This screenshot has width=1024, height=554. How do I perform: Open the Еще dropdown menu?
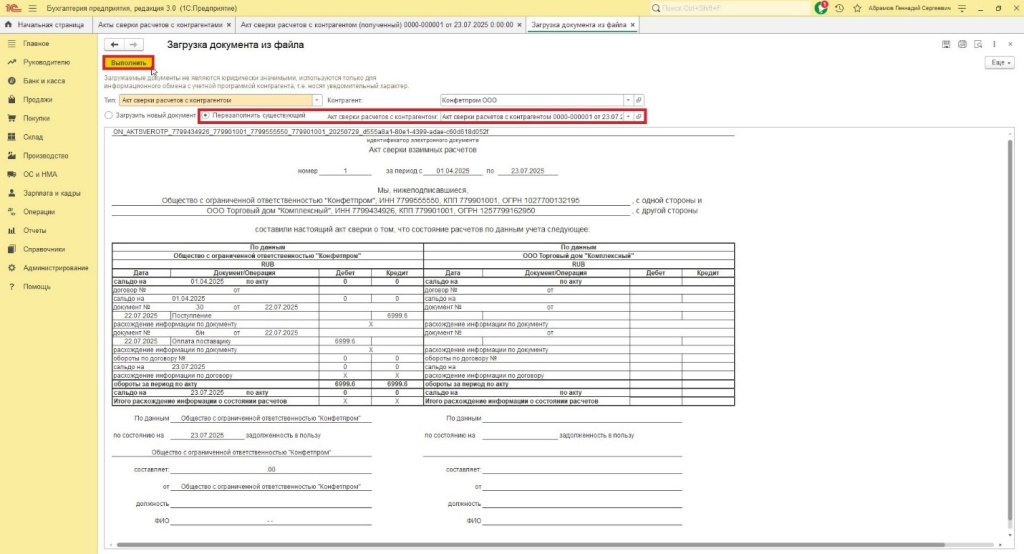click(x=999, y=62)
